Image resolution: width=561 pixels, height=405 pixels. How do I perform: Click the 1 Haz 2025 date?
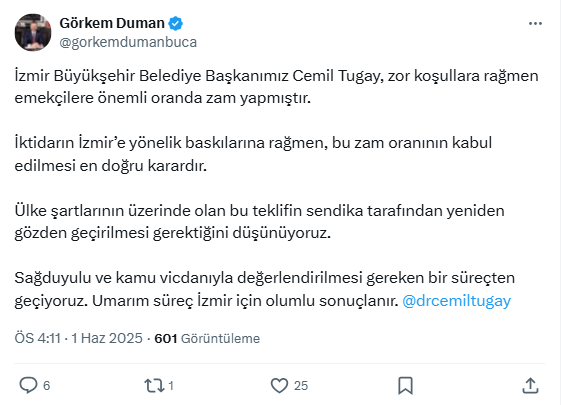point(107,338)
